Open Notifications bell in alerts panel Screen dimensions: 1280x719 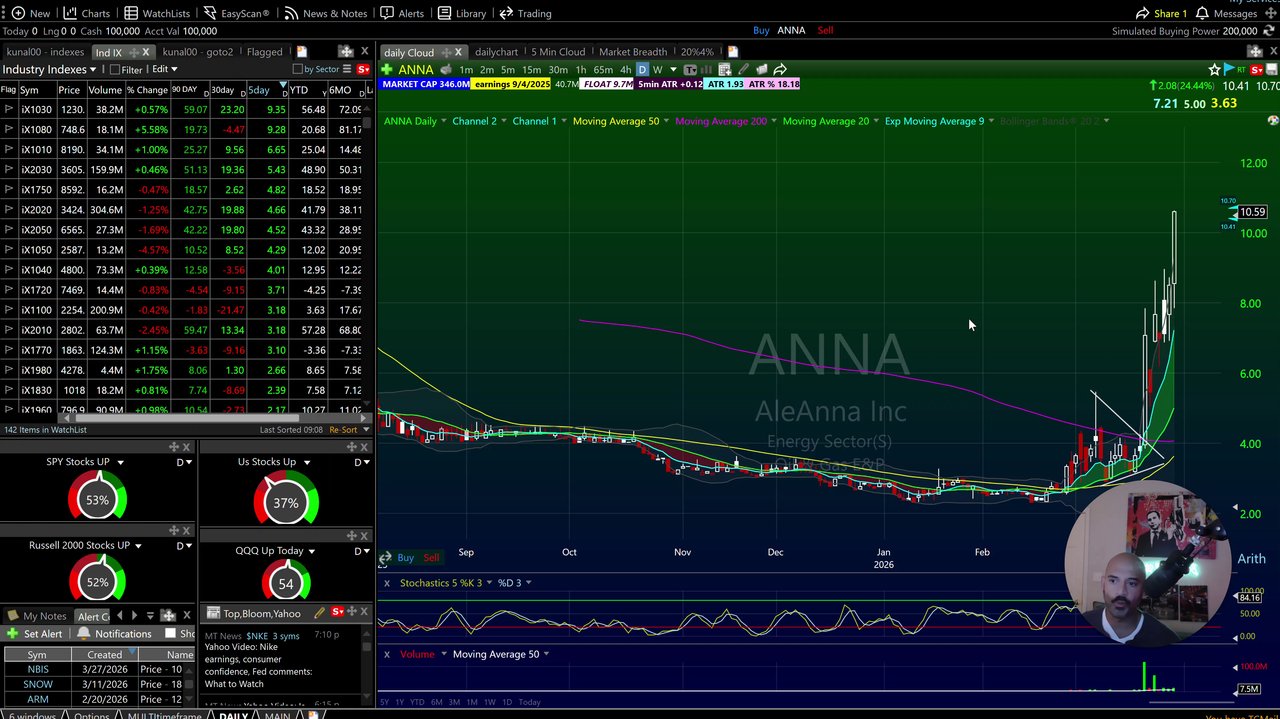tap(115, 634)
